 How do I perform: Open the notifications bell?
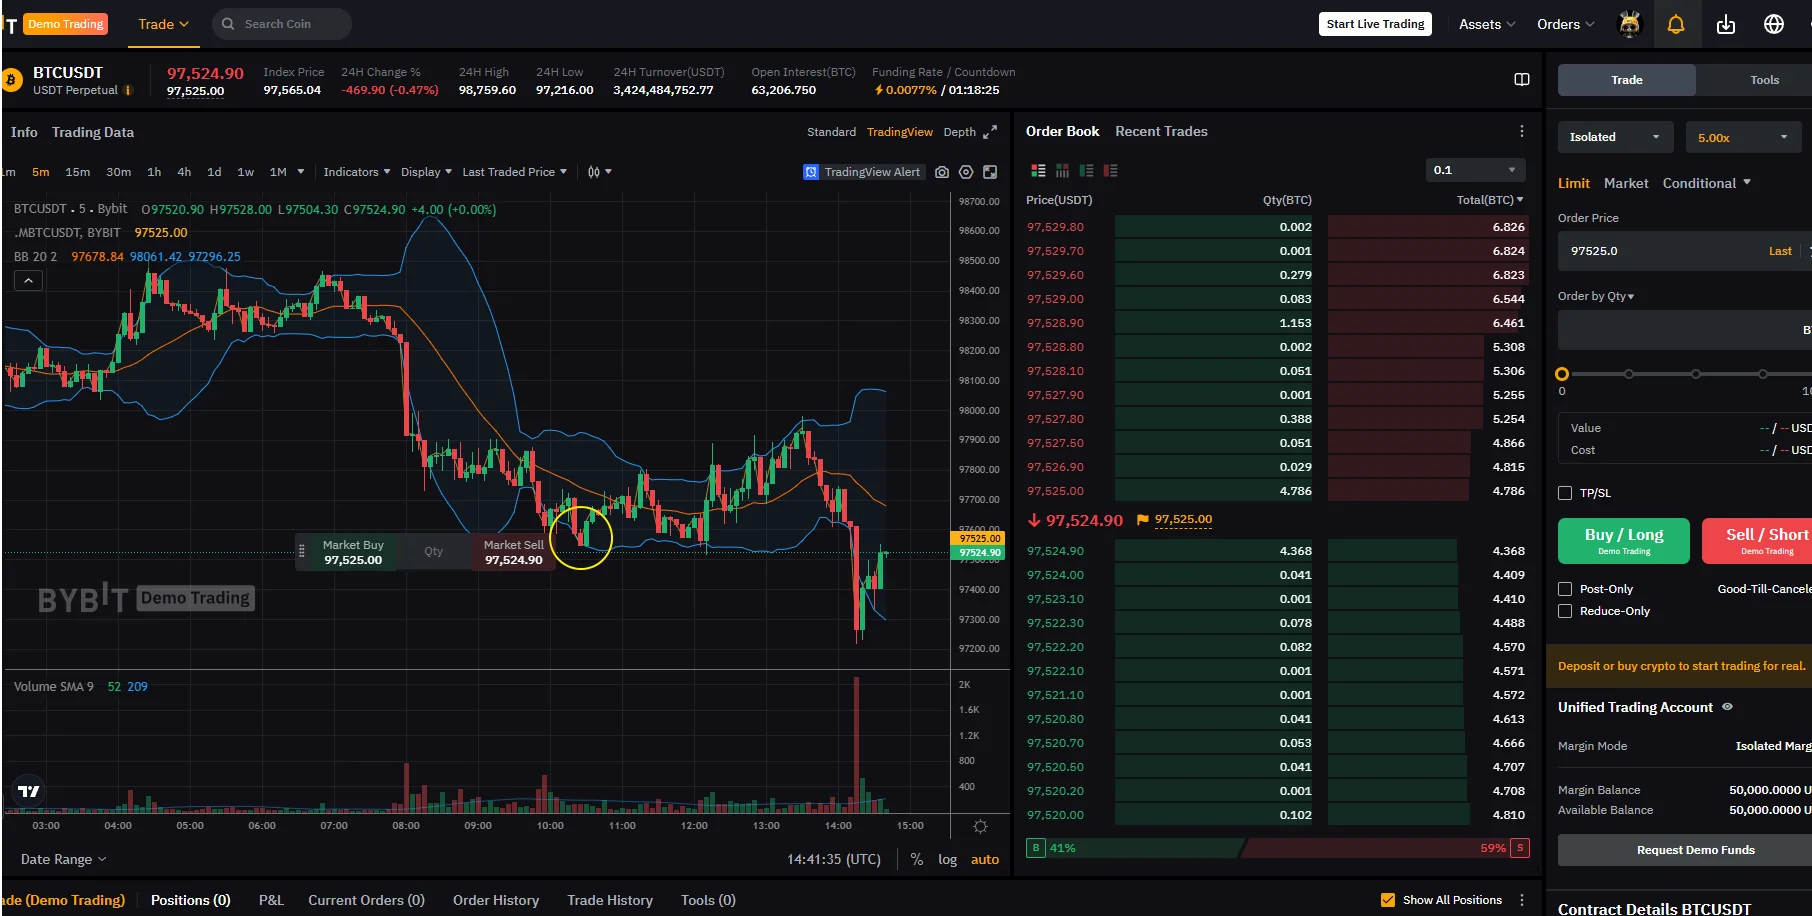(x=1676, y=24)
